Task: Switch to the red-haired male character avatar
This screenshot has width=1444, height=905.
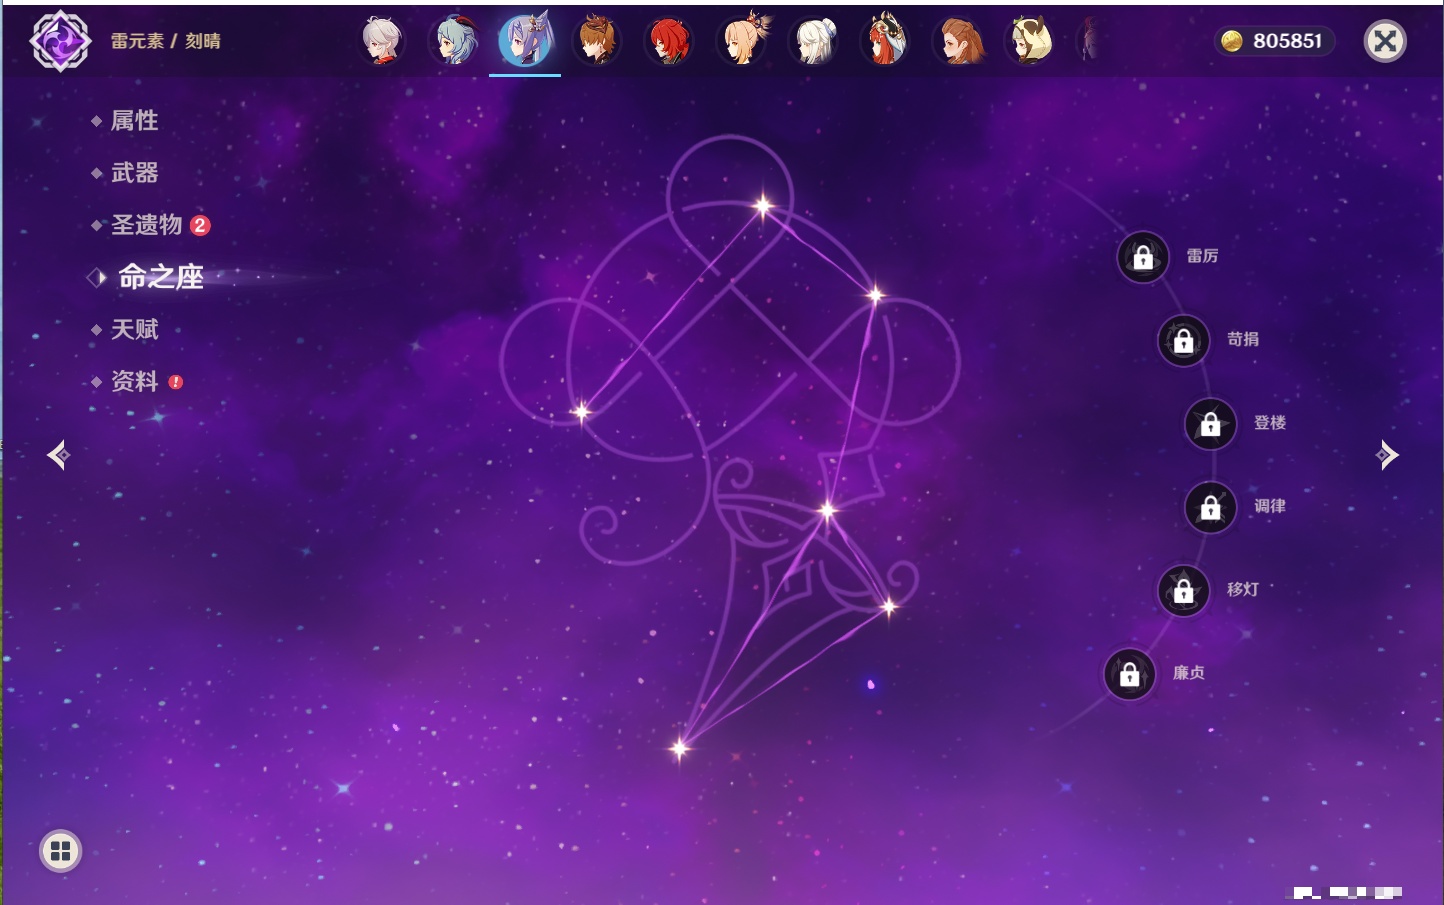Action: (x=670, y=41)
